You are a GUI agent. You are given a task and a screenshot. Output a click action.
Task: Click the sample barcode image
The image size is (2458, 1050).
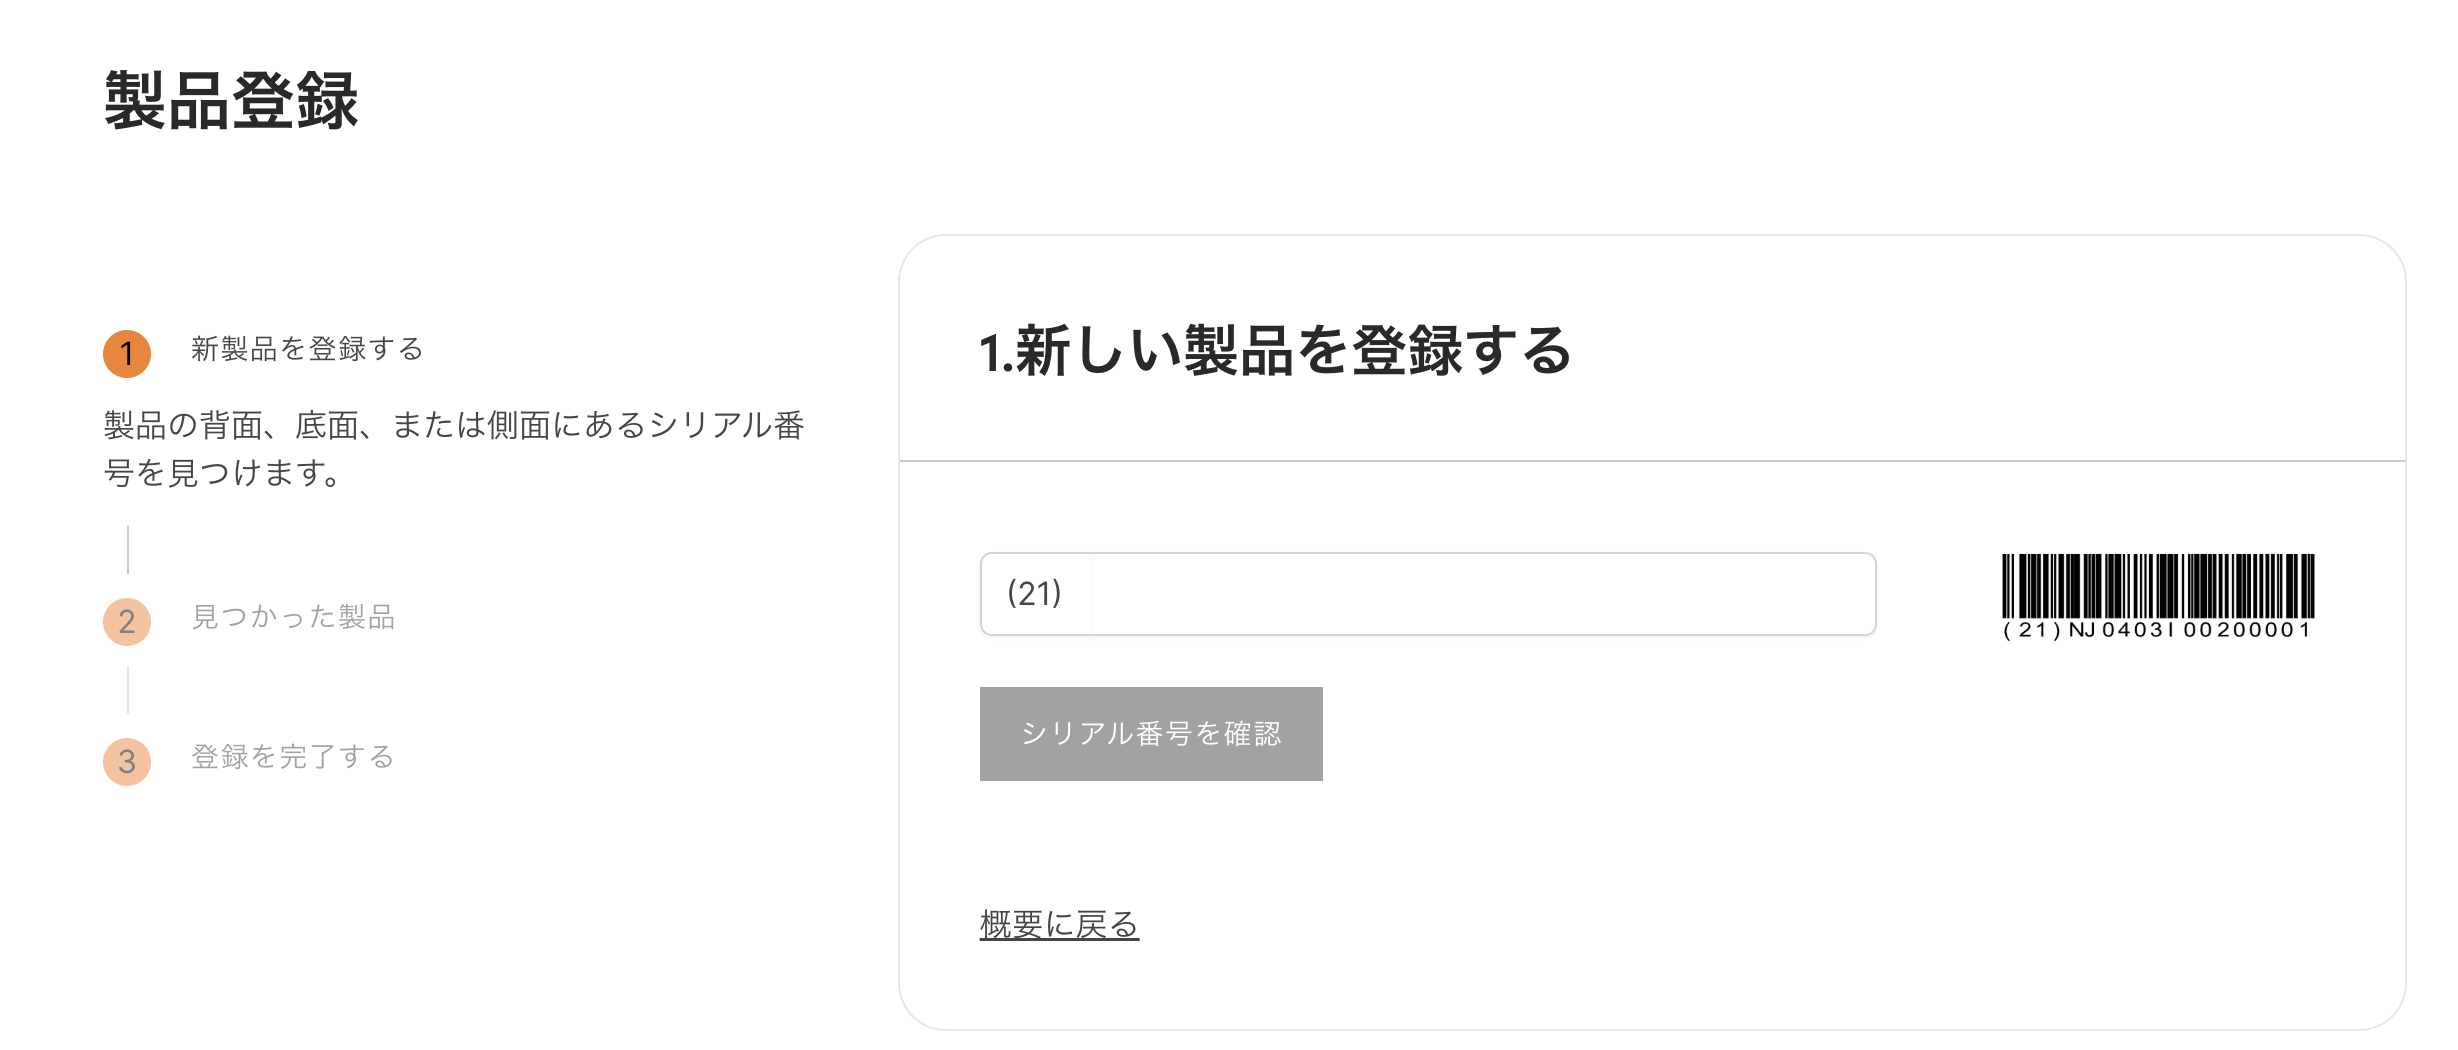[2158, 585]
